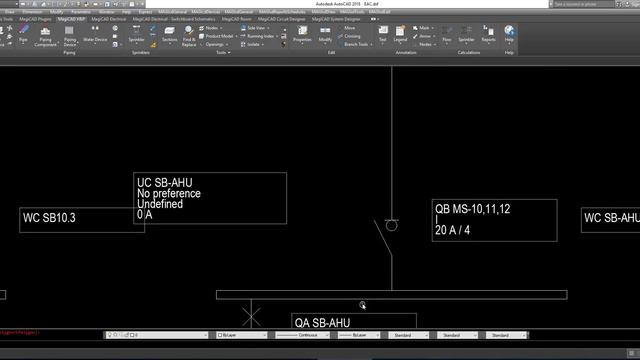Image resolution: width=640 pixels, height=360 pixels.
Task: Open the ByLayer lineweight dropdown
Action: (359, 335)
